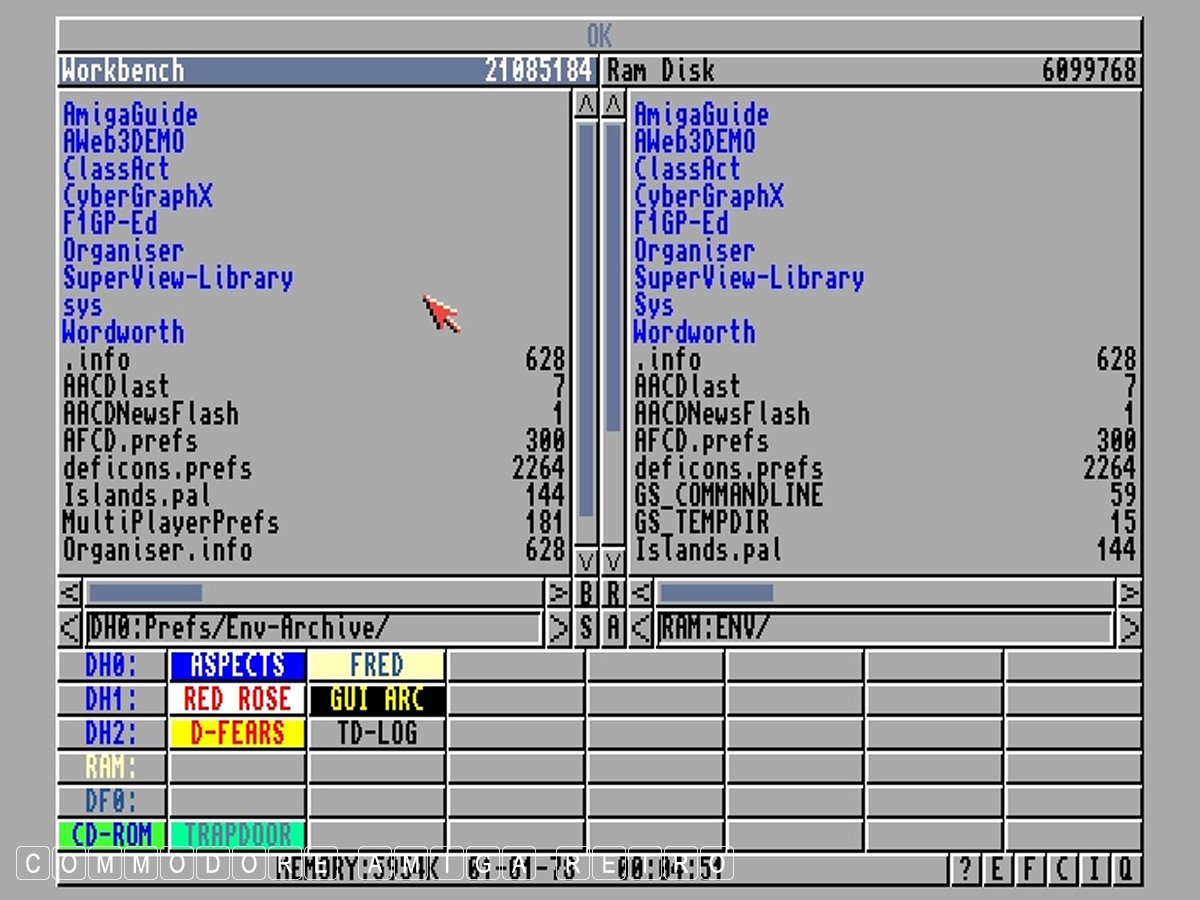Click the C button in bottom-right strip
Screen dimensions: 1200x900
[1061, 869]
